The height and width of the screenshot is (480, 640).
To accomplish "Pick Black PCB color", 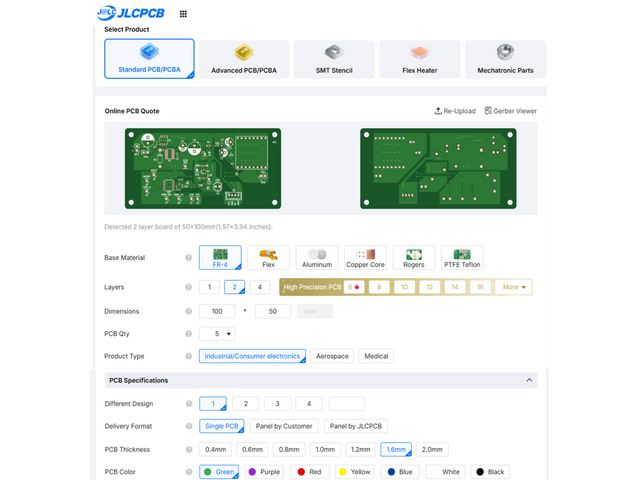I will coord(490,472).
